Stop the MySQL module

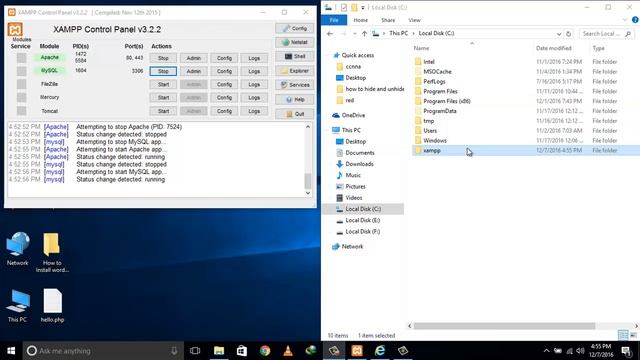[163, 71]
